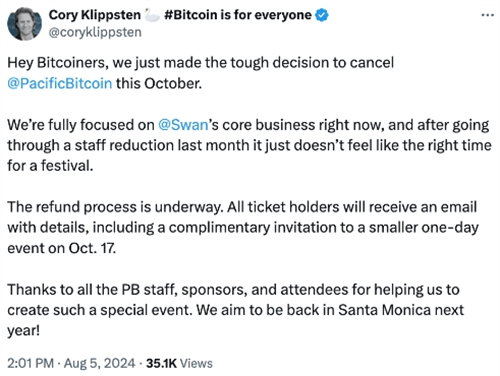Select the Cory Klippsten display name
The height and width of the screenshot is (376, 500).
point(95,15)
